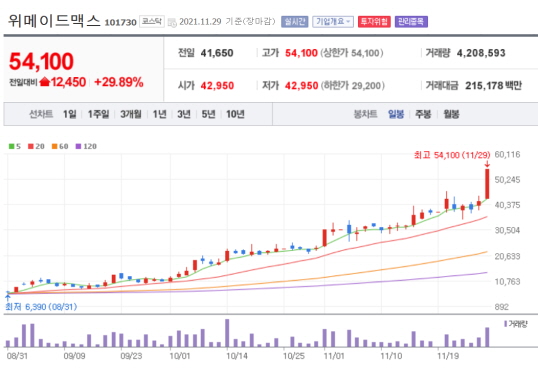This screenshot has width=538, height=375.
Task: Select the 월봉 monthly candle chart
Action: pos(451,114)
